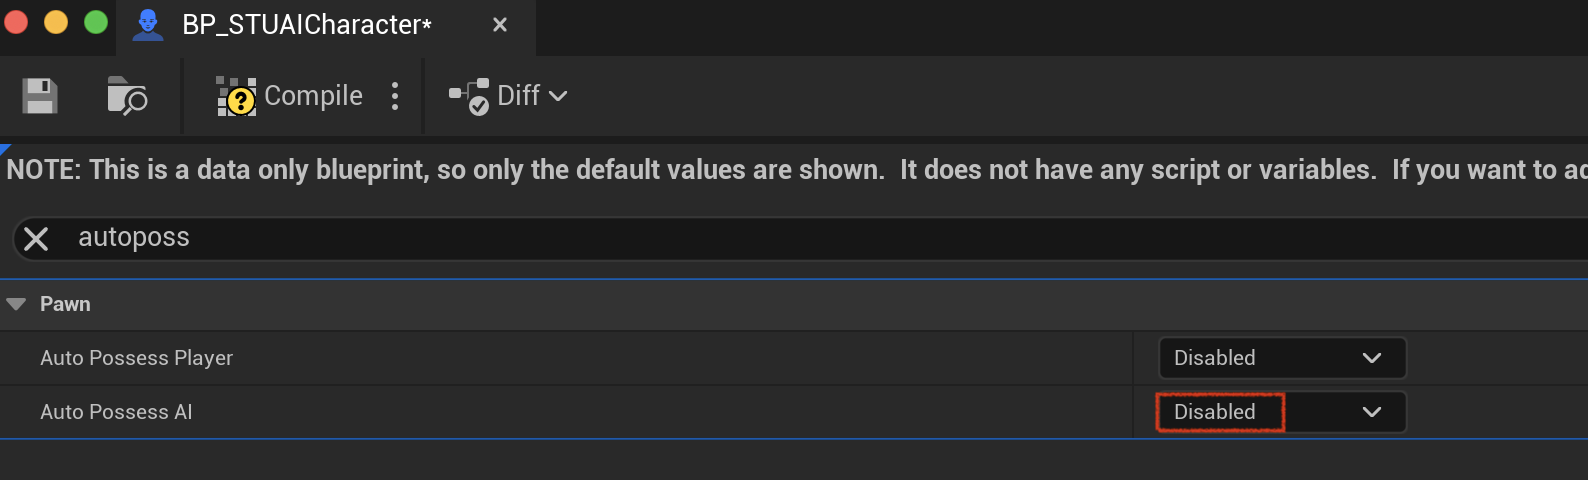The width and height of the screenshot is (1588, 480).
Task: Select the Auto Possess Player property row
Action: coord(794,358)
